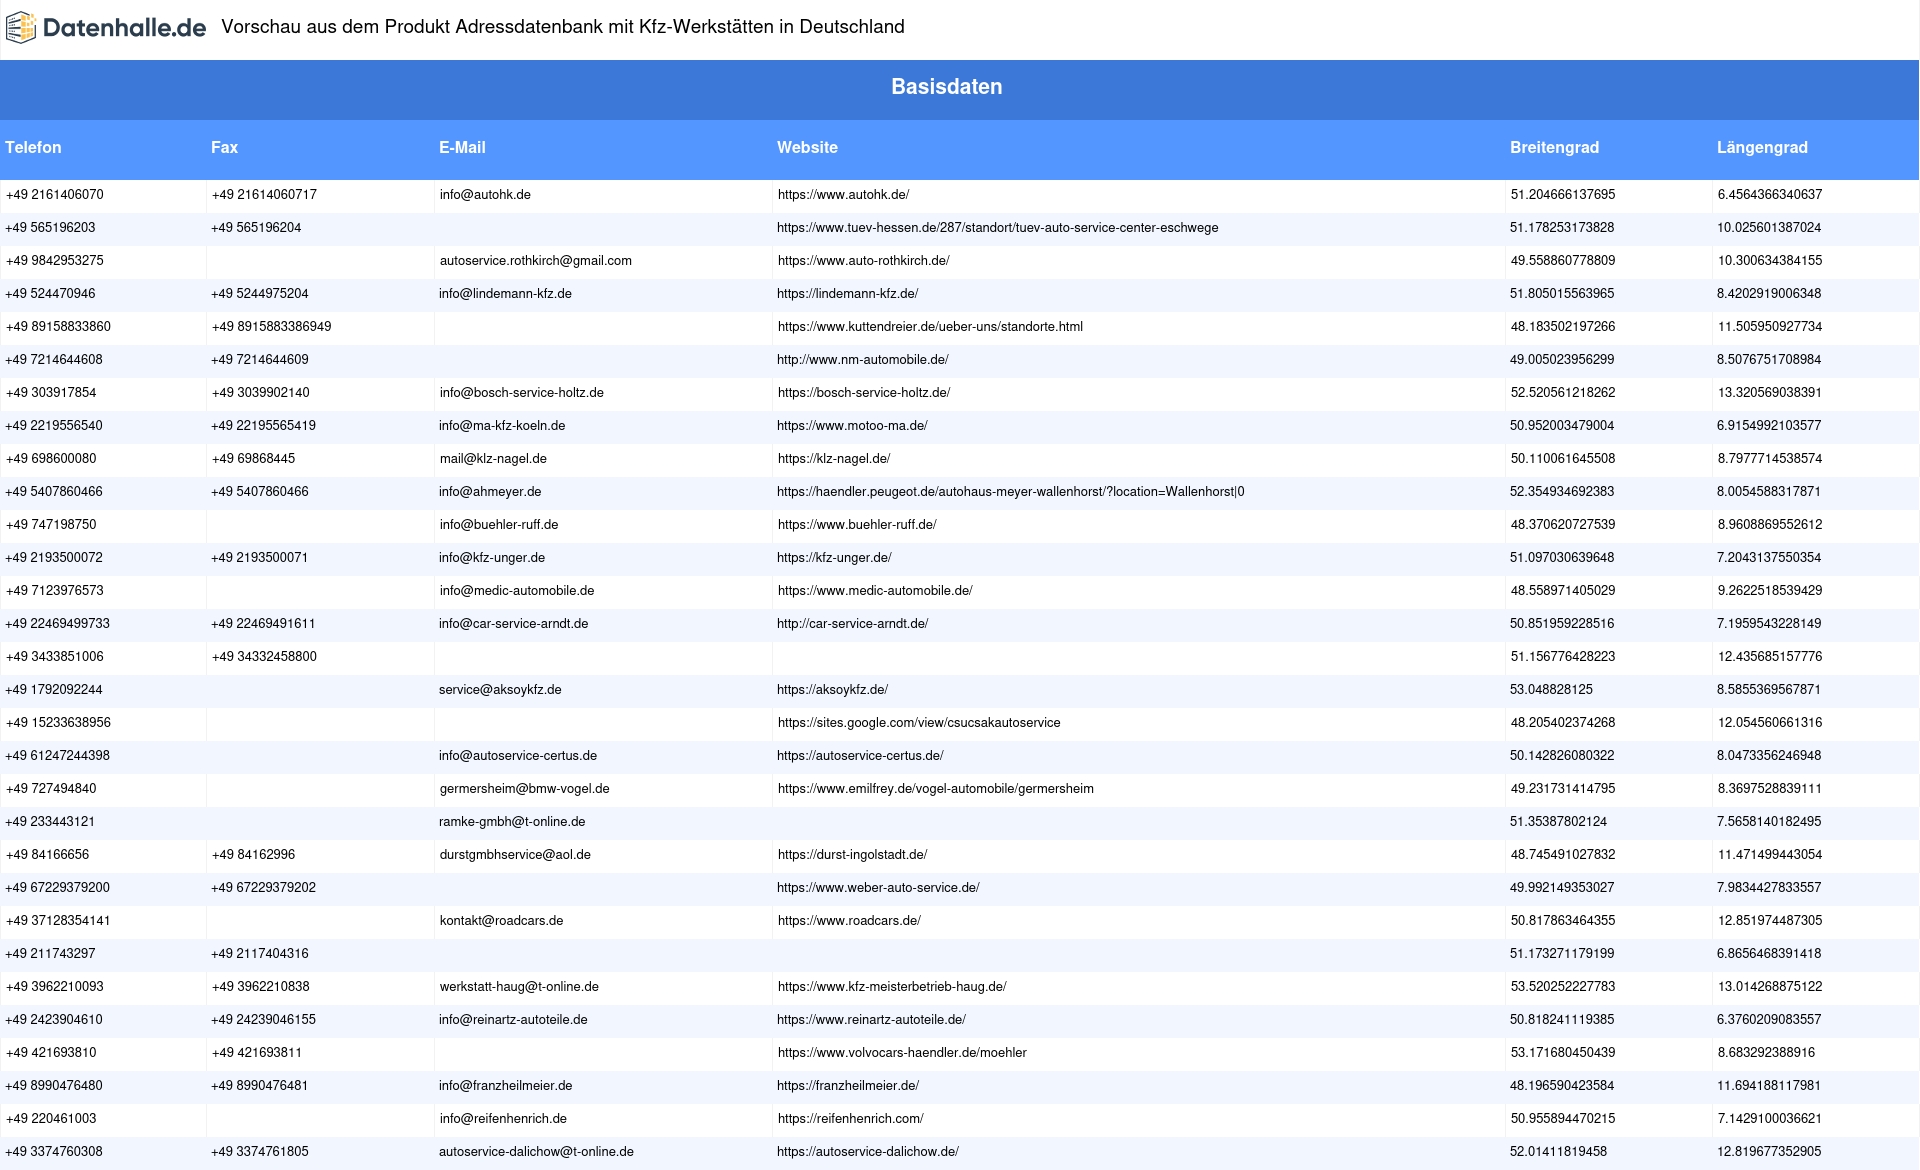Open the https://www.reinartz-autoteile.de/ website entry
The height and width of the screenshot is (1170, 1920).
click(x=871, y=1020)
